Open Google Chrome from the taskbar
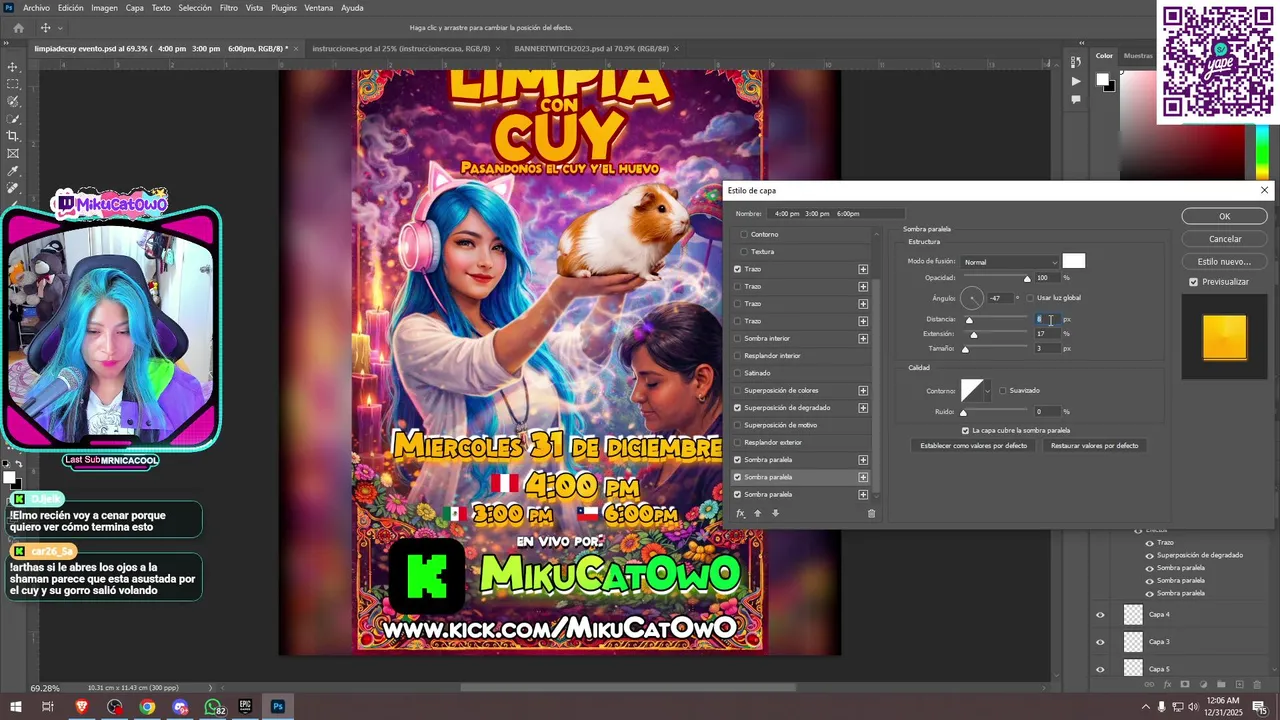The width and height of the screenshot is (1280, 720). click(147, 706)
